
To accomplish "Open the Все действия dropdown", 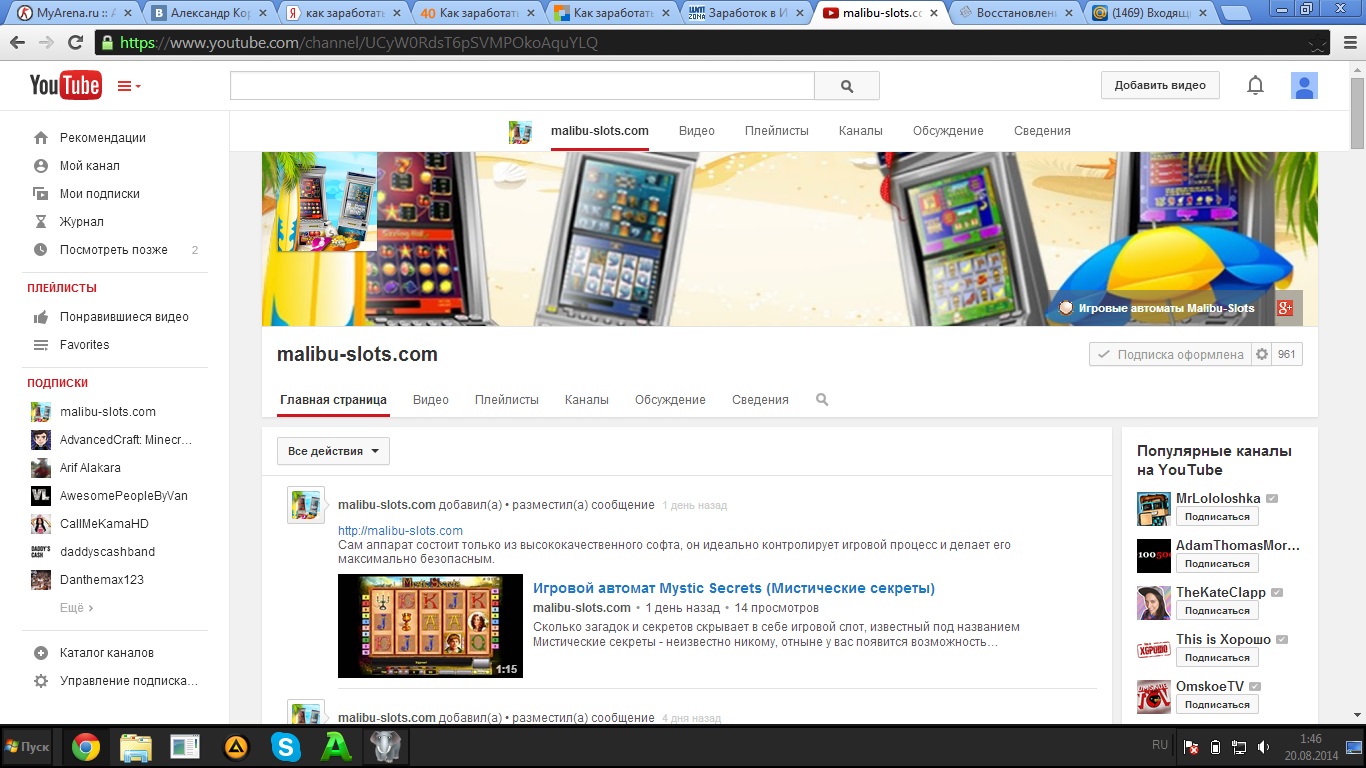I will coord(333,451).
